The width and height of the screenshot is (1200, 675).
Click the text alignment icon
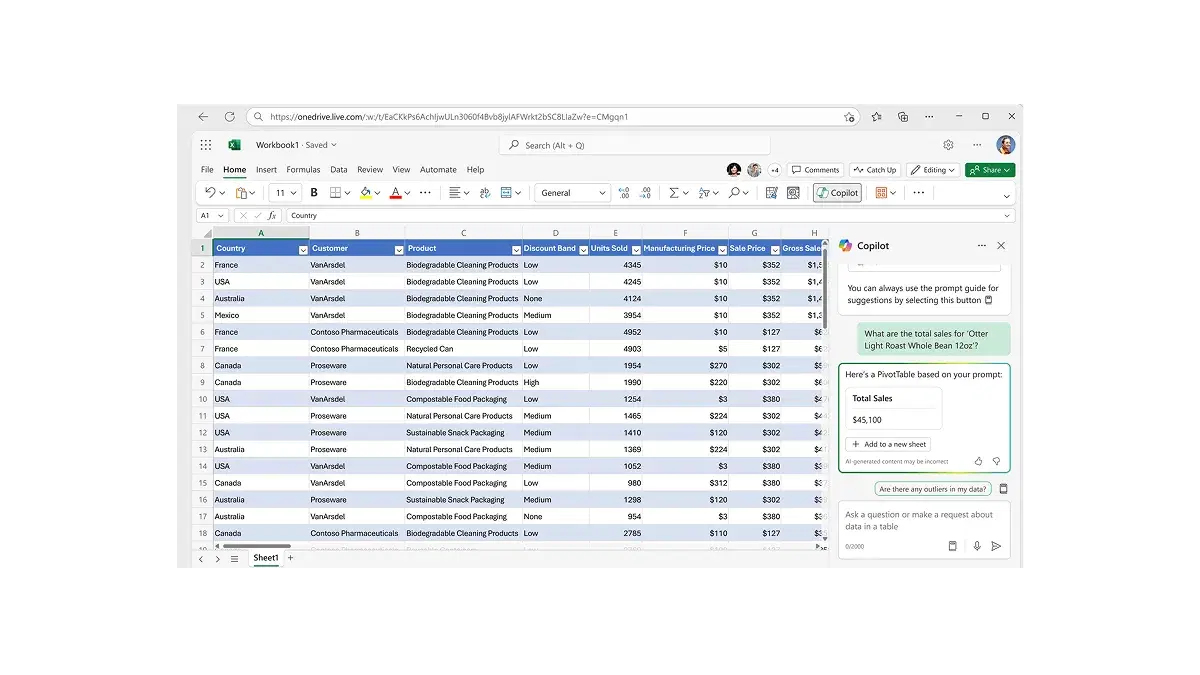[x=454, y=193]
